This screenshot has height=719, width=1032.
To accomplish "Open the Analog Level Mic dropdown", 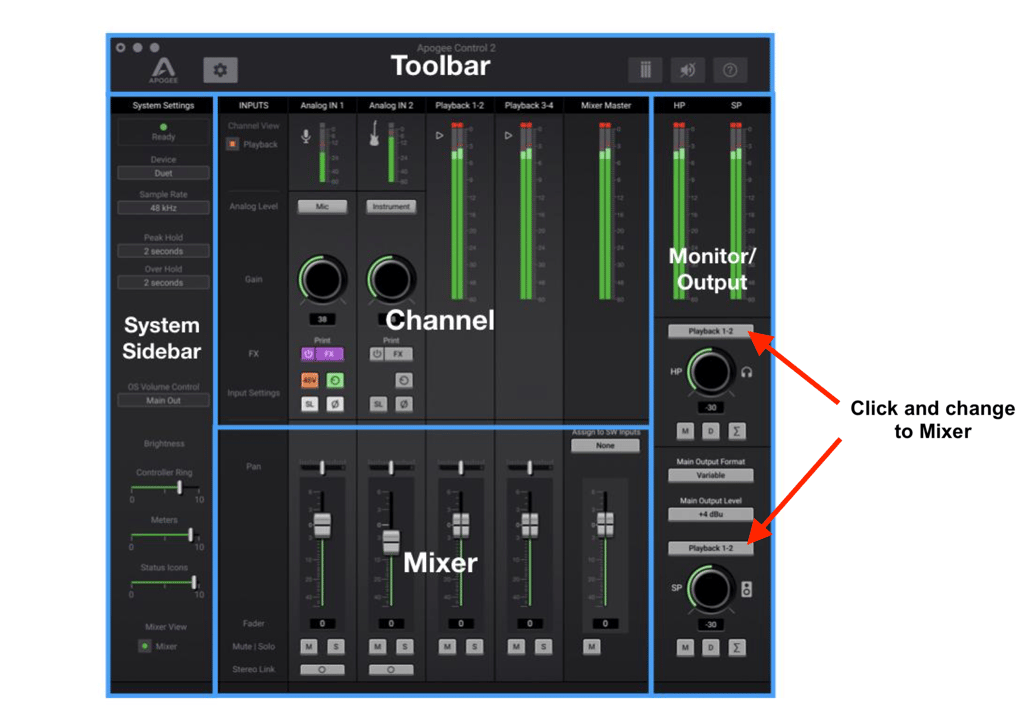I will coord(322,207).
